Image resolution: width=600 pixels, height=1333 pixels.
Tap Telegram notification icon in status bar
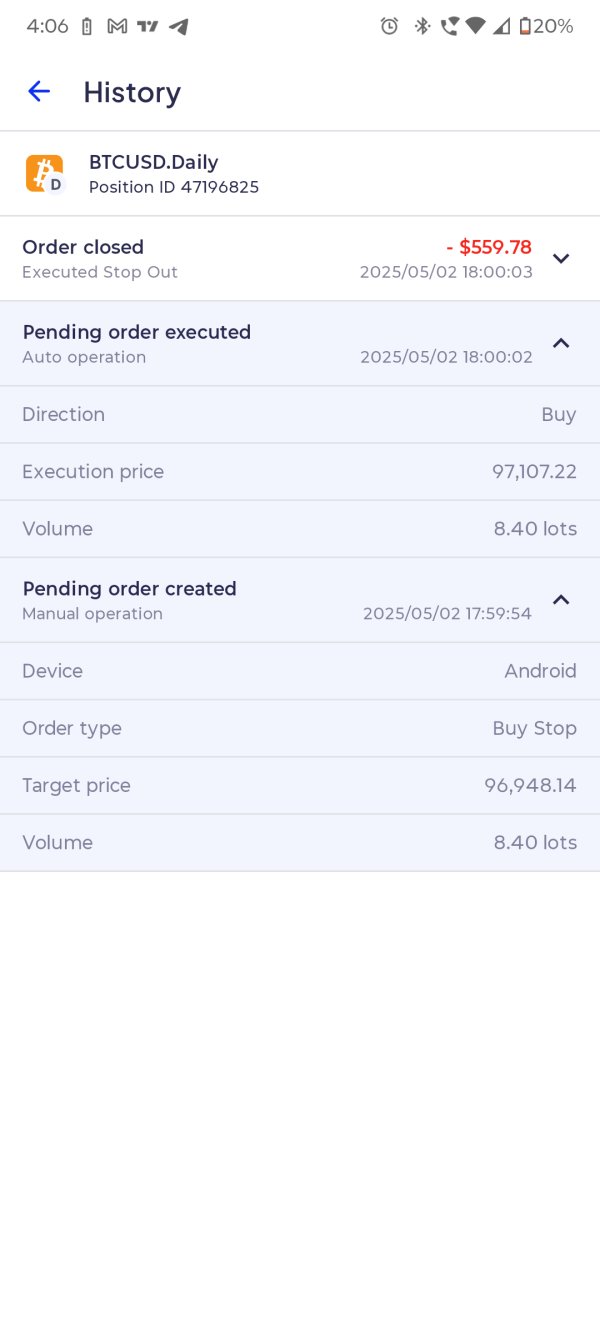click(x=179, y=27)
